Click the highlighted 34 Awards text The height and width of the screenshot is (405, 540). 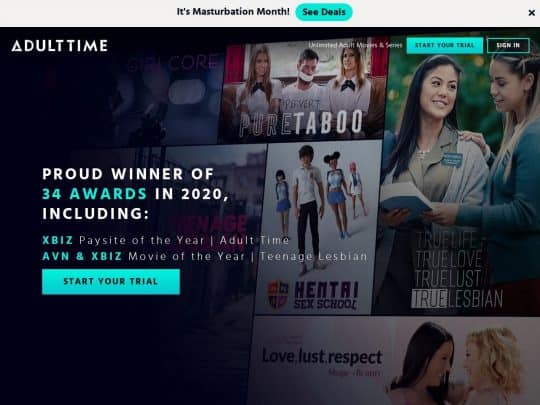coord(94,194)
